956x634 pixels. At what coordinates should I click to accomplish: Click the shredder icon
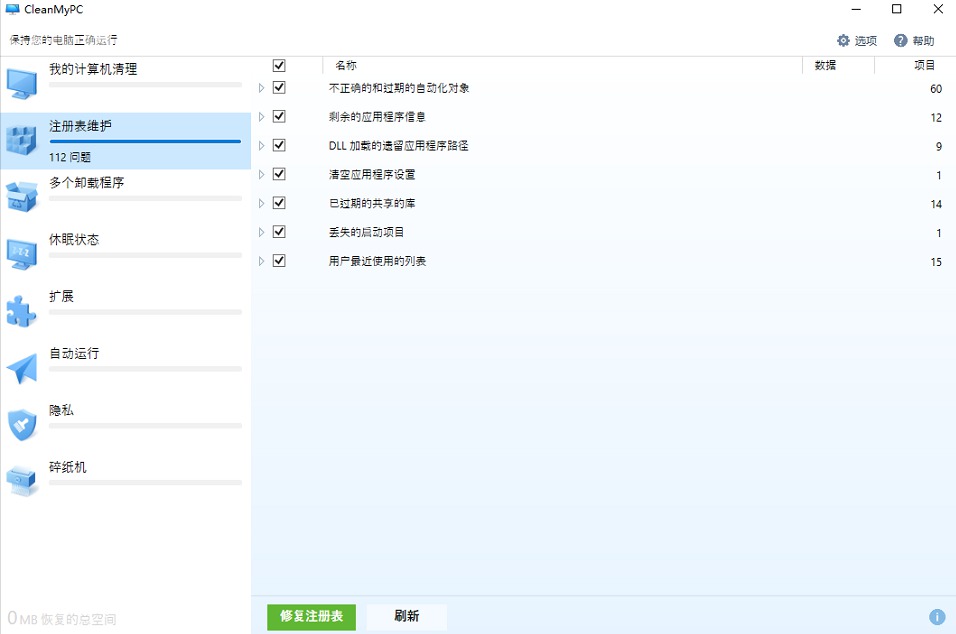click(x=22, y=482)
